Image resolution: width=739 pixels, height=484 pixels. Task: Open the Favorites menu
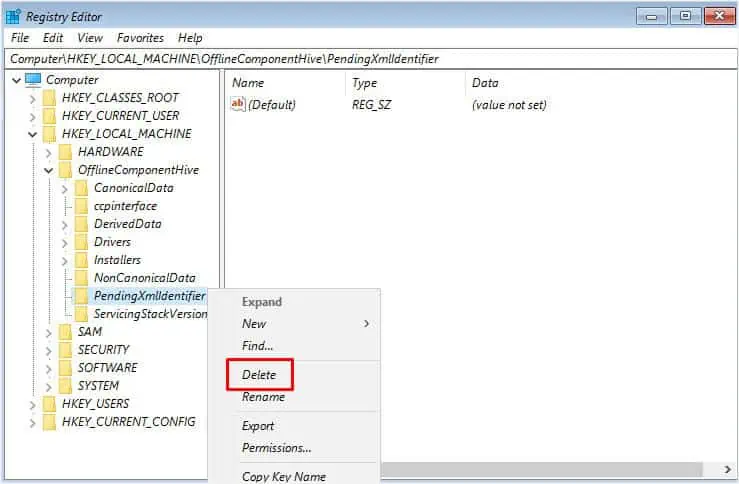(x=140, y=38)
